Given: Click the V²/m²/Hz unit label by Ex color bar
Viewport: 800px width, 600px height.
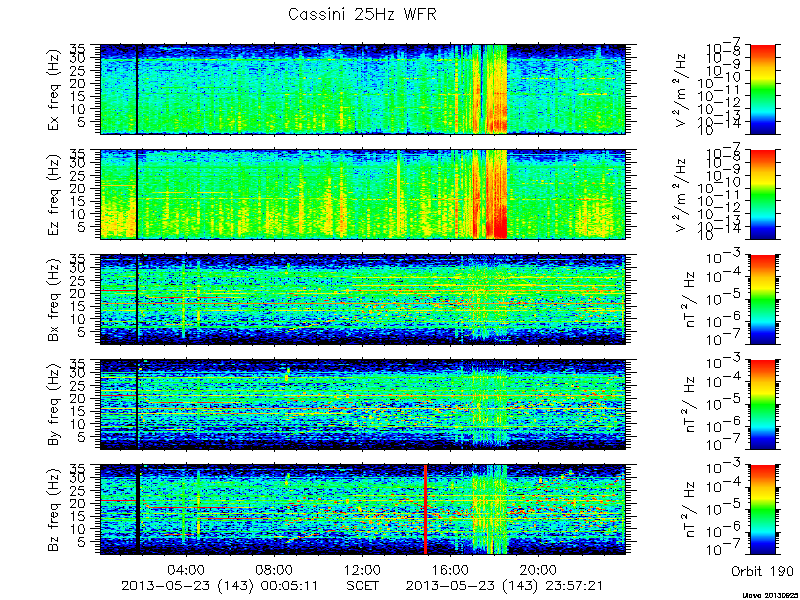Looking at the screenshot, I should [x=682, y=89].
